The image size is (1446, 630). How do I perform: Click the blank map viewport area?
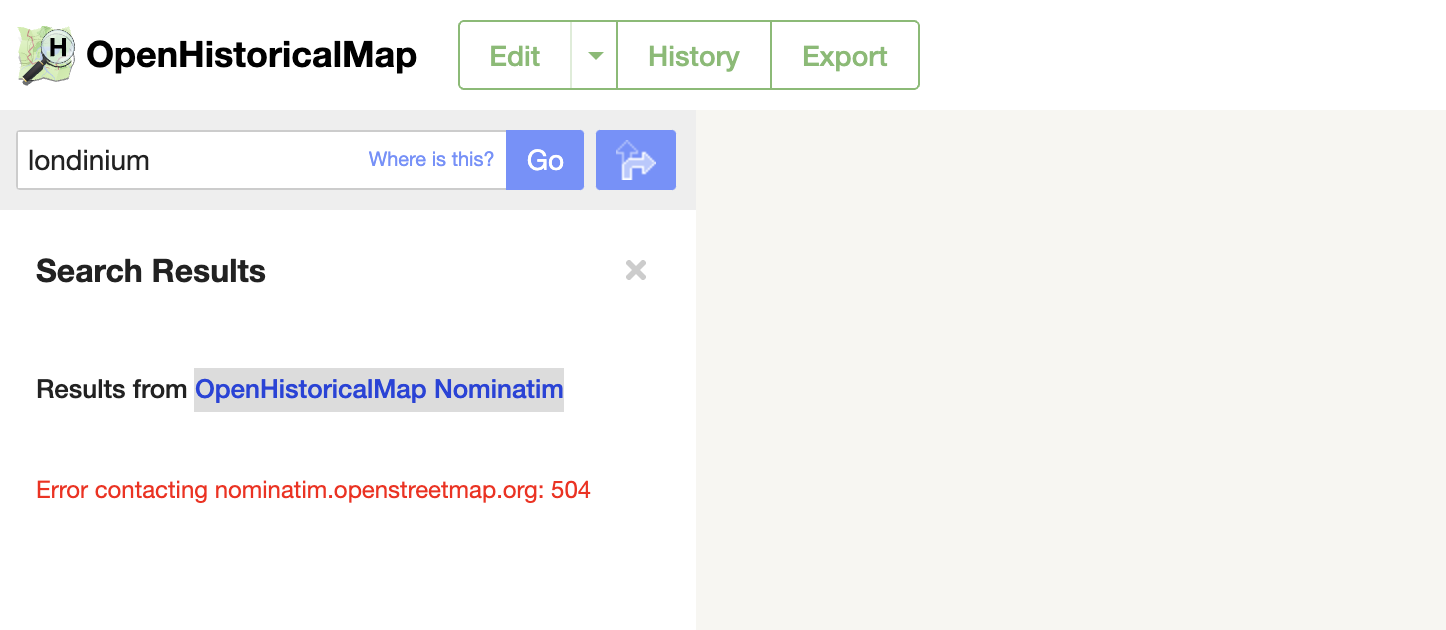1070,370
